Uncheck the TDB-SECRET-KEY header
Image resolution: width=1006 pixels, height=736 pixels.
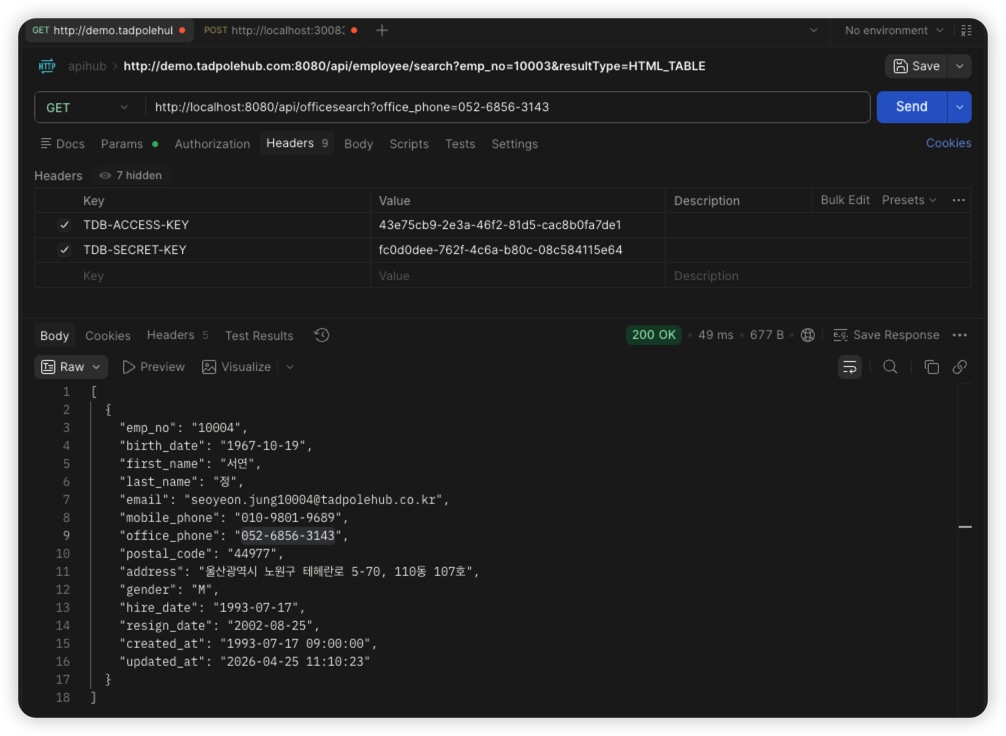tap(64, 250)
